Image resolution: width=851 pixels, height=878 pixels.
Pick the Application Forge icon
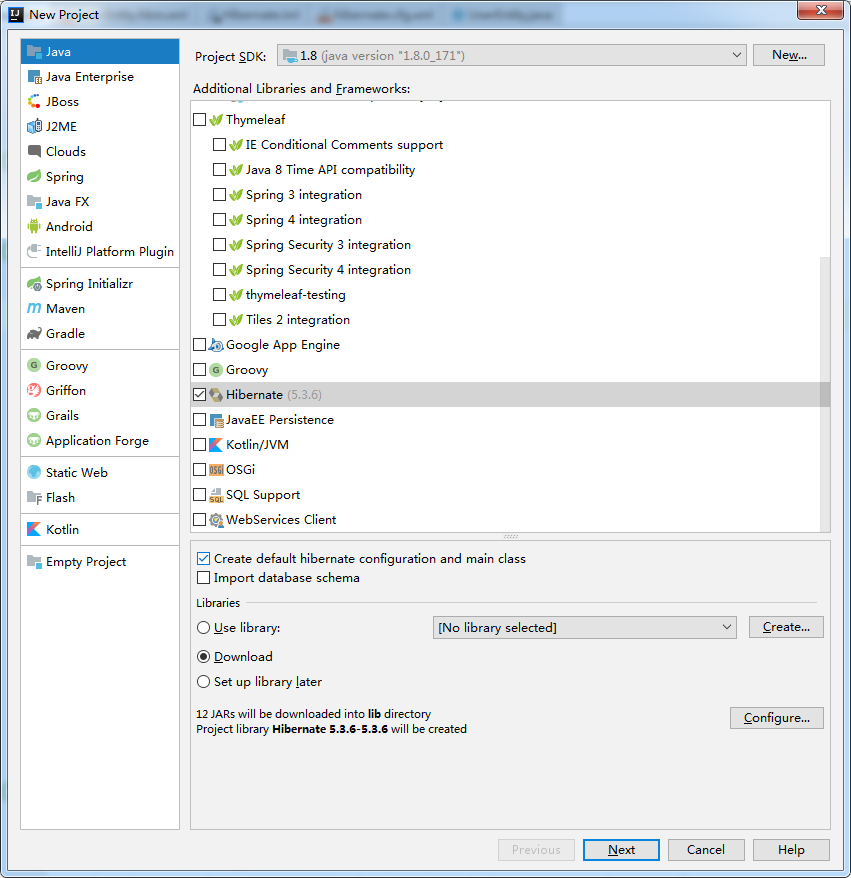pos(34,441)
